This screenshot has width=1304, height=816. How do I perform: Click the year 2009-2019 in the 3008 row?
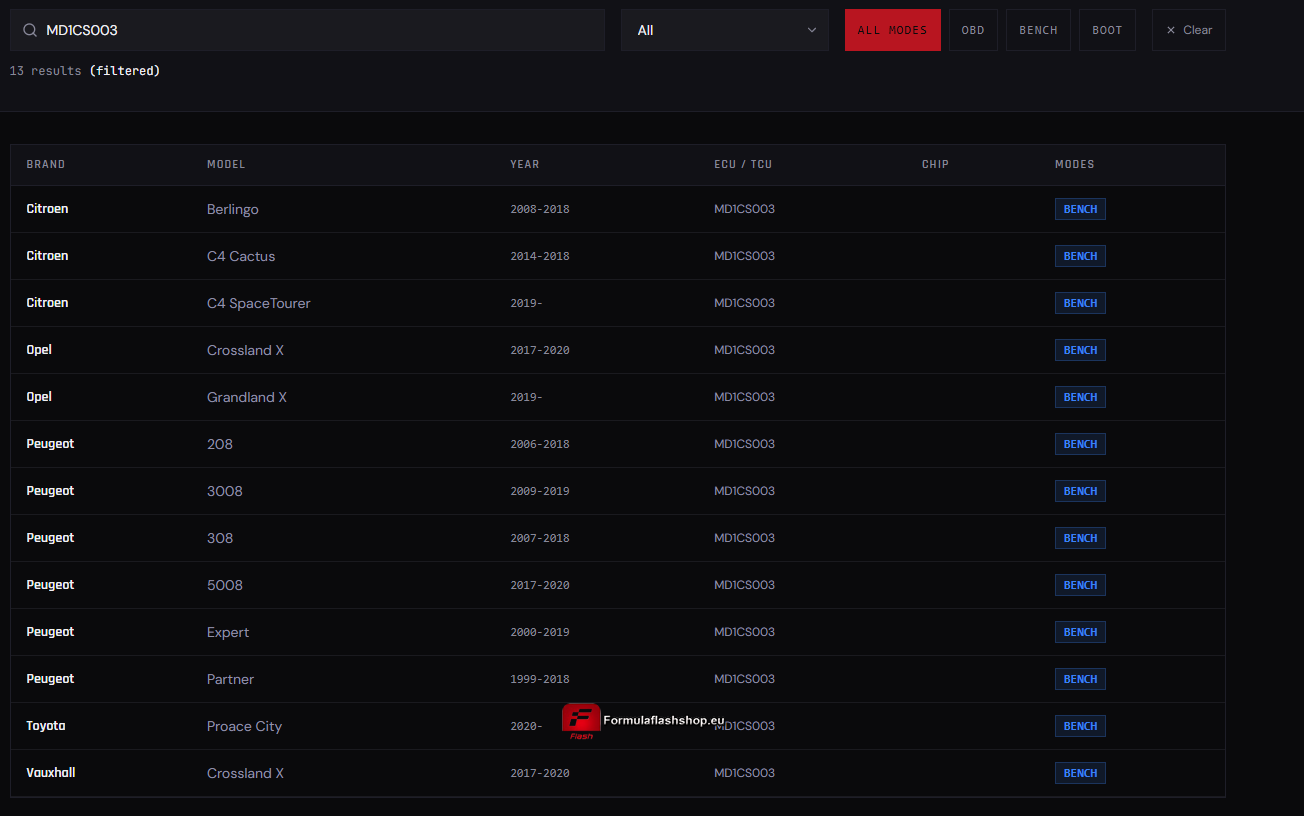coord(540,491)
